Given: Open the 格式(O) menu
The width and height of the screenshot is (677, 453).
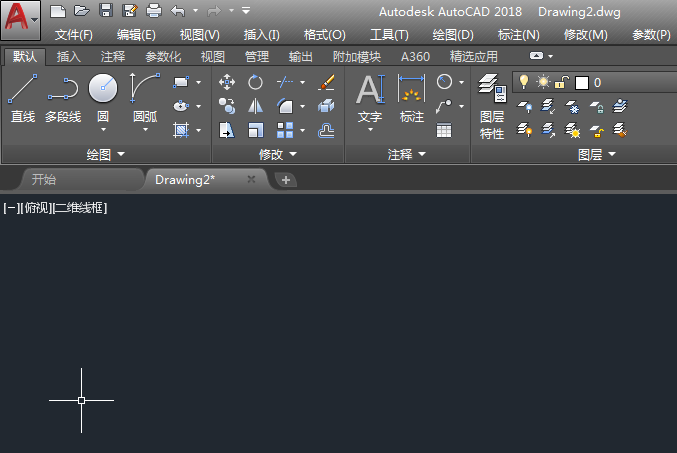Looking at the screenshot, I should click(324, 35).
